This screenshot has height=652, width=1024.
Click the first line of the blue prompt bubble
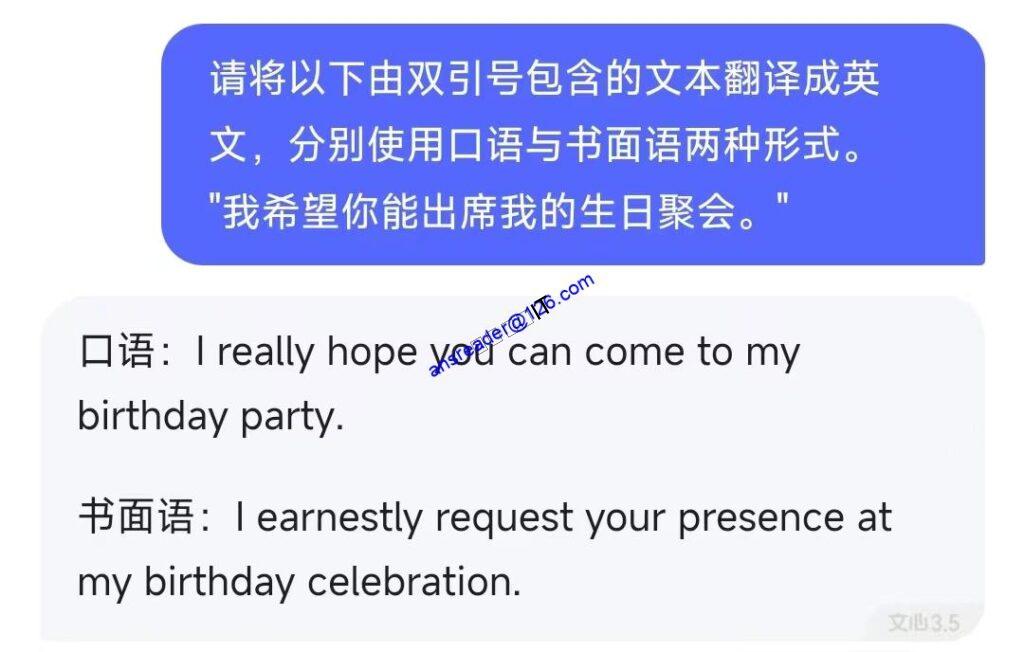coord(545,79)
